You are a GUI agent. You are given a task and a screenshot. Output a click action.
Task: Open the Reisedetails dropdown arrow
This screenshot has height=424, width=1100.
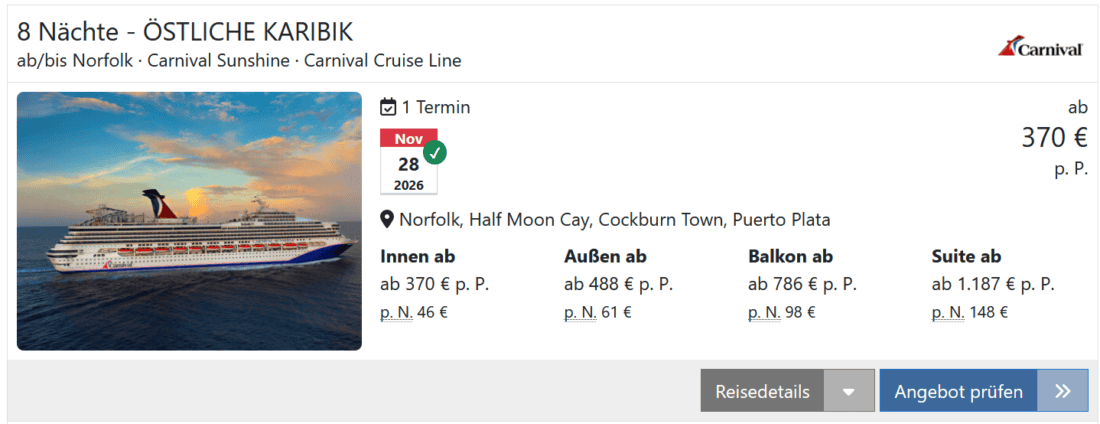(x=849, y=391)
